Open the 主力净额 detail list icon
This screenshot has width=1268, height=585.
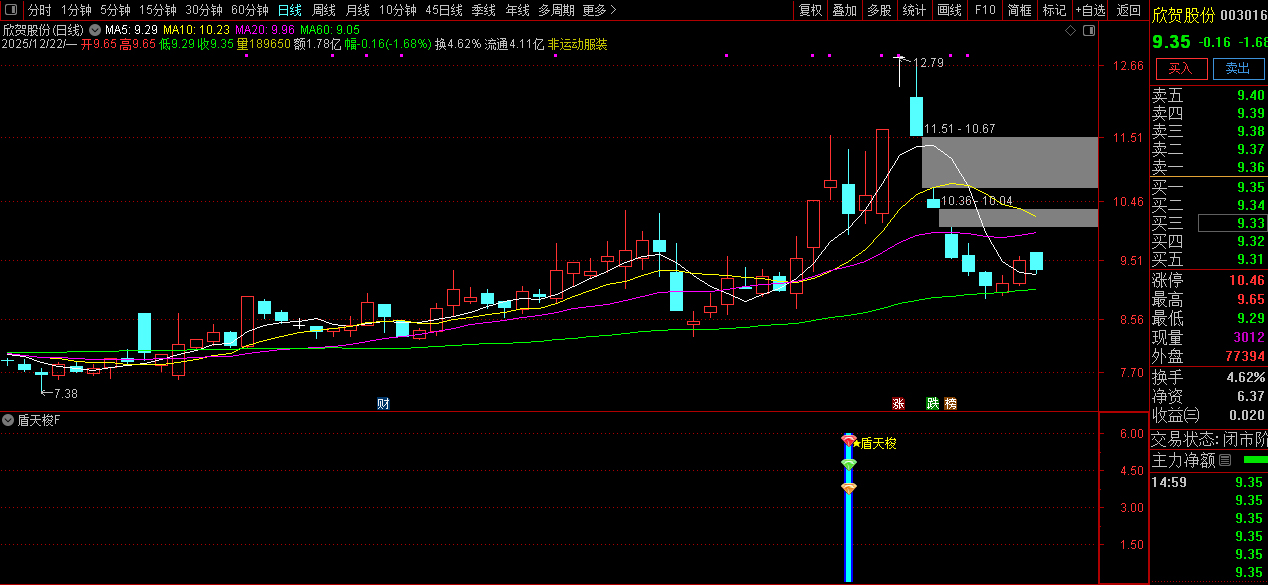click(x=1225, y=460)
